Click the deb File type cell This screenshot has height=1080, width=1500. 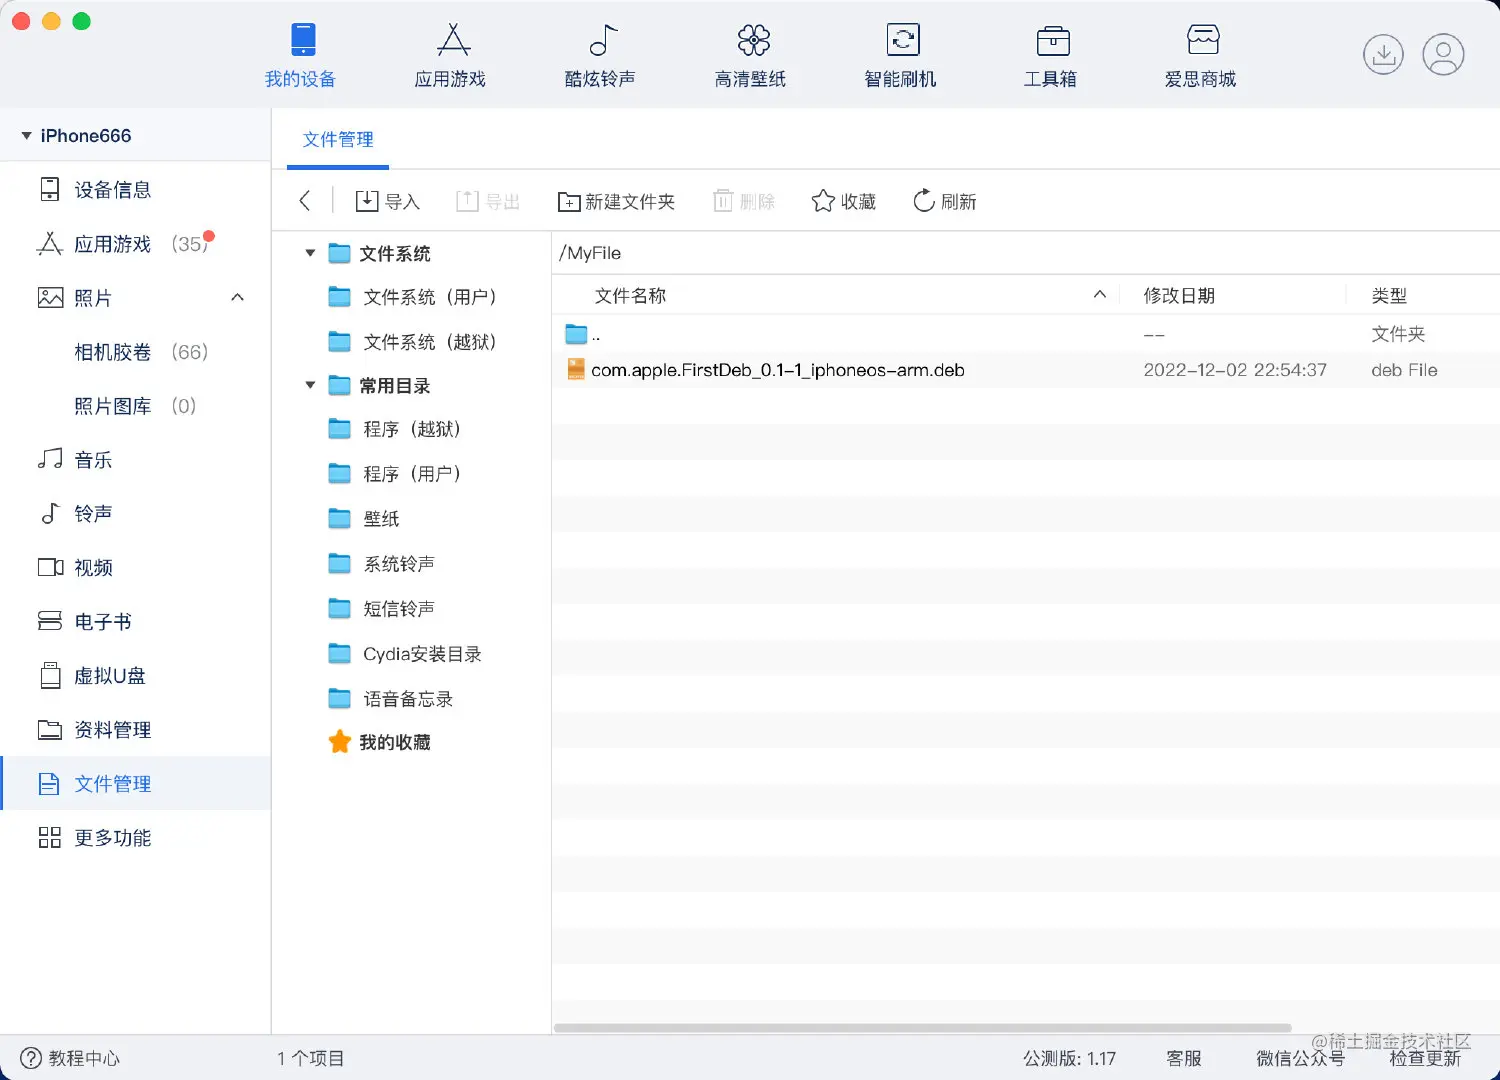pos(1404,370)
